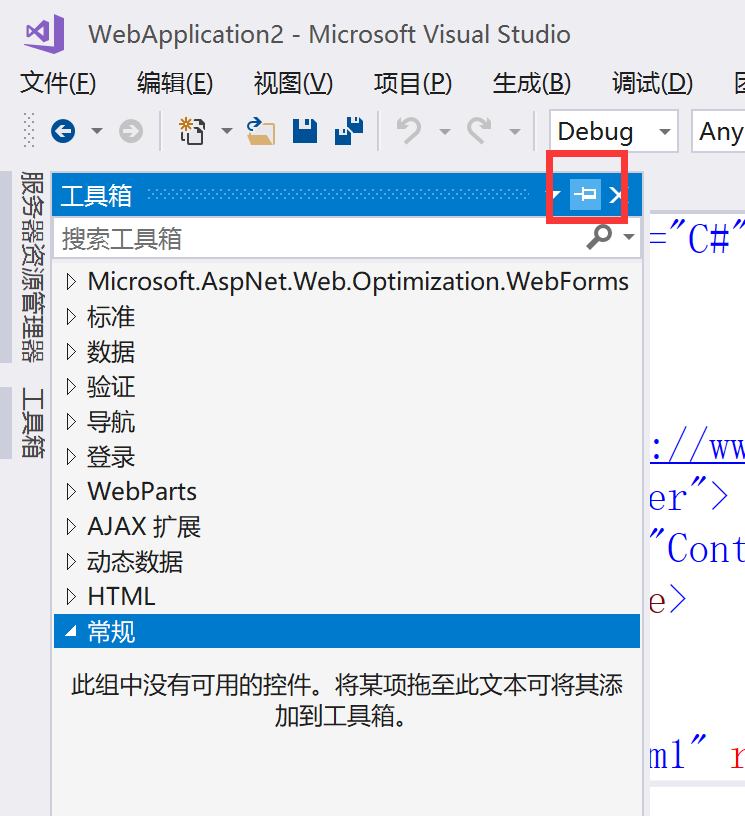Select the HTML group label
The width and height of the screenshot is (745, 816).
[121, 596]
